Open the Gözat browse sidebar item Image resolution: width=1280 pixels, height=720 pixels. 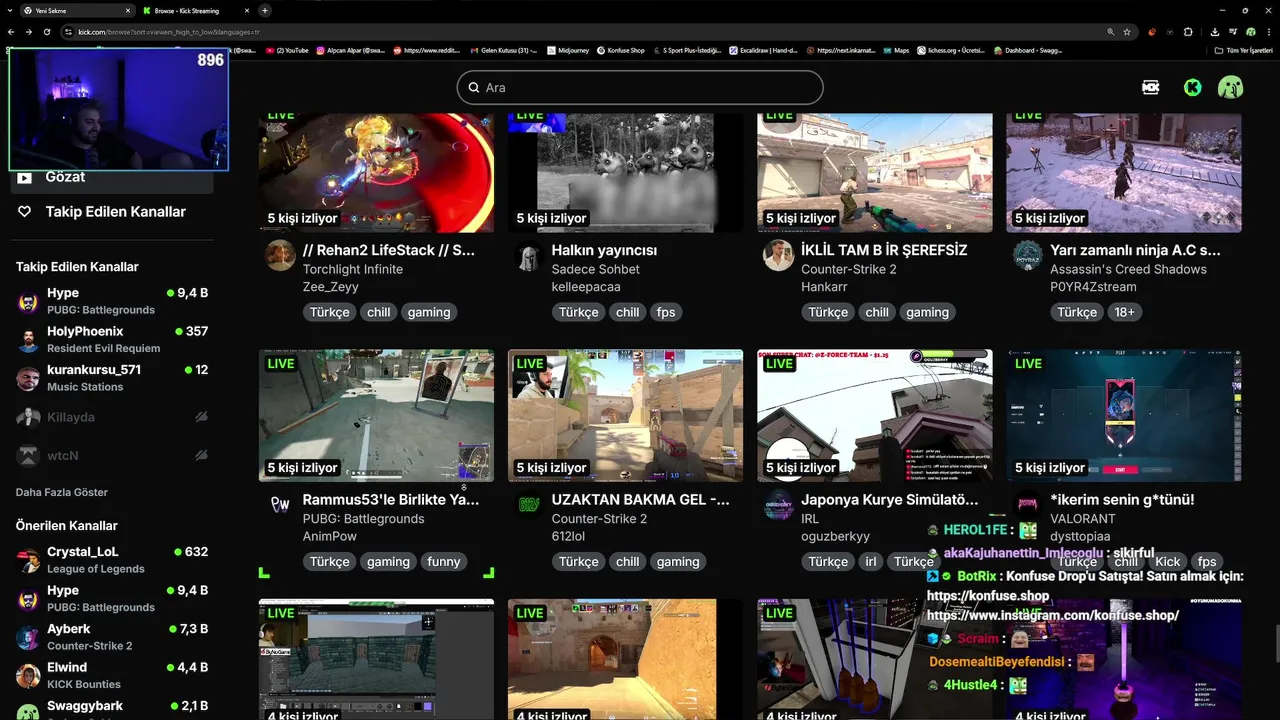click(x=110, y=178)
